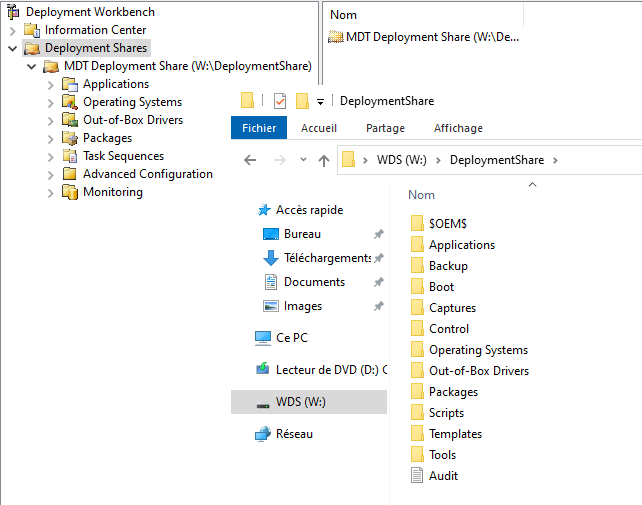Click DeploymentShare in the address bar breadcrumb
Image resolution: width=642 pixels, height=505 pixels.
497,160
